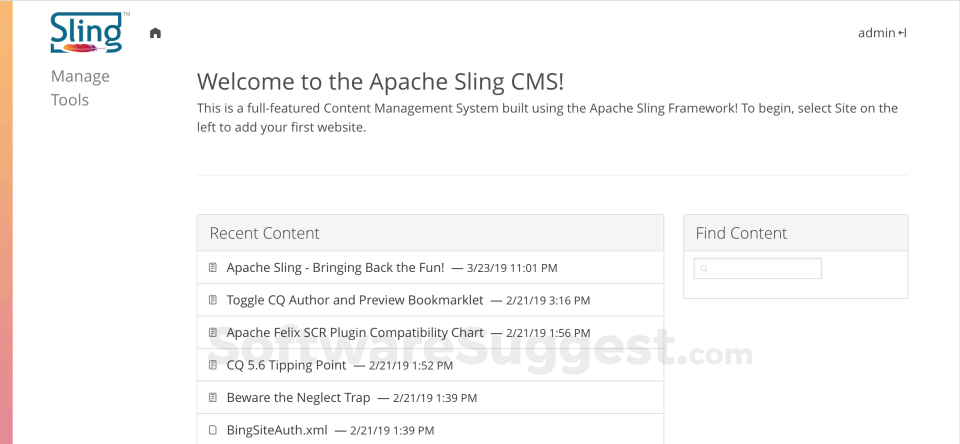This screenshot has width=960, height=444.
Task: Click the admin logout icon
Action: tap(902, 33)
